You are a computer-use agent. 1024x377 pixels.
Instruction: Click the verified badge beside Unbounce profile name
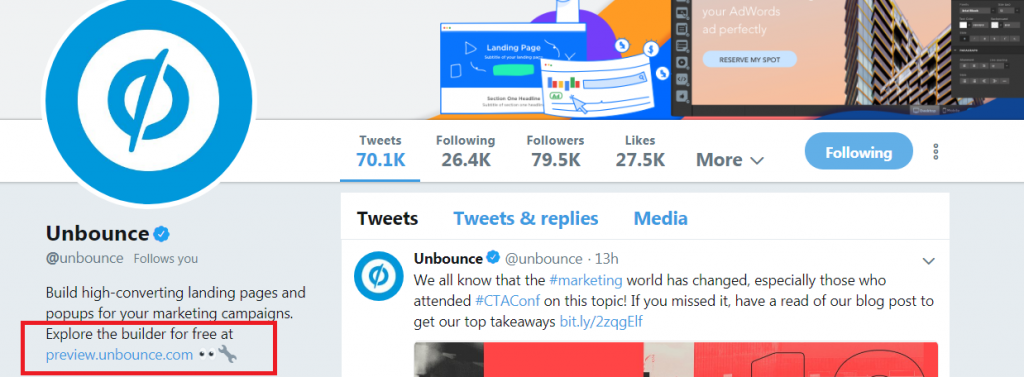click(162, 233)
